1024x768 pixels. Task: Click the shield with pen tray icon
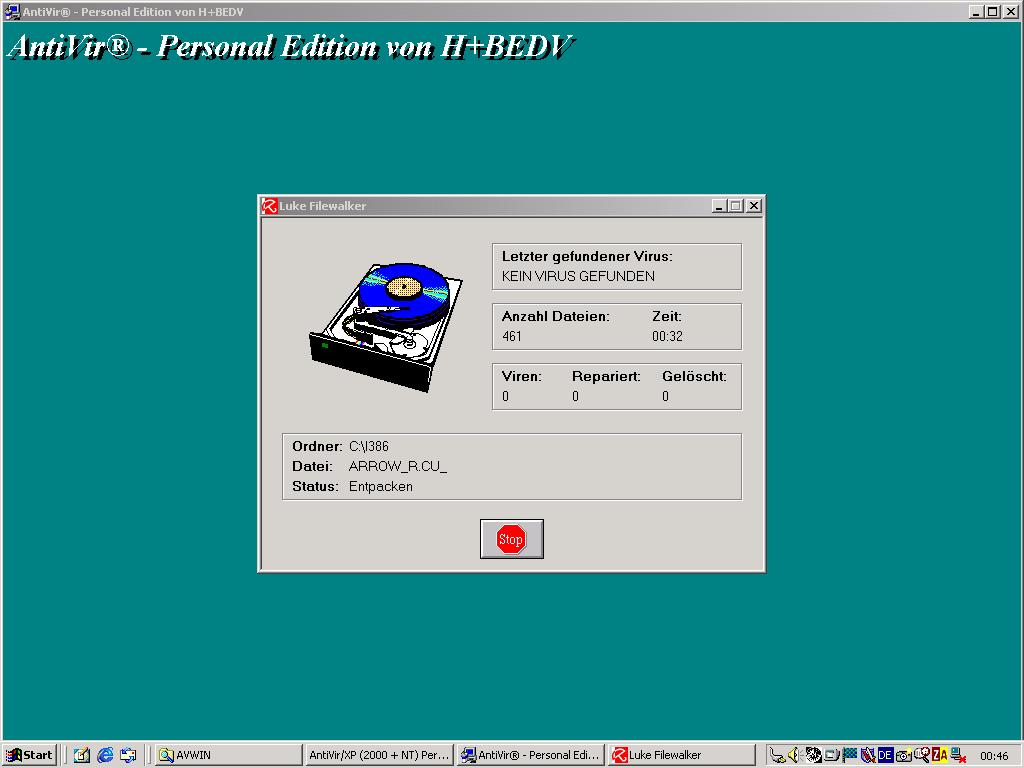867,756
